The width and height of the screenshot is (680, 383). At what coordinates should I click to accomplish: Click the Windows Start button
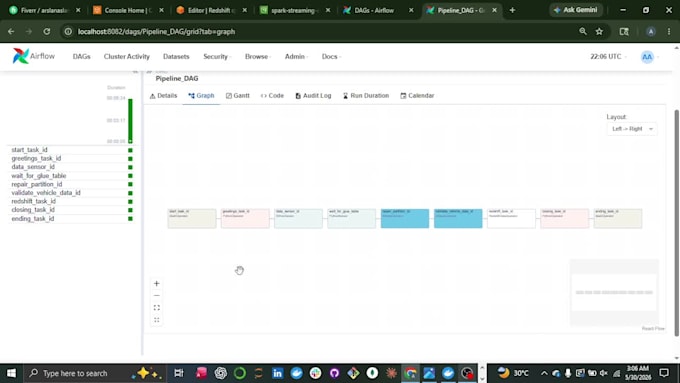(x=11, y=373)
